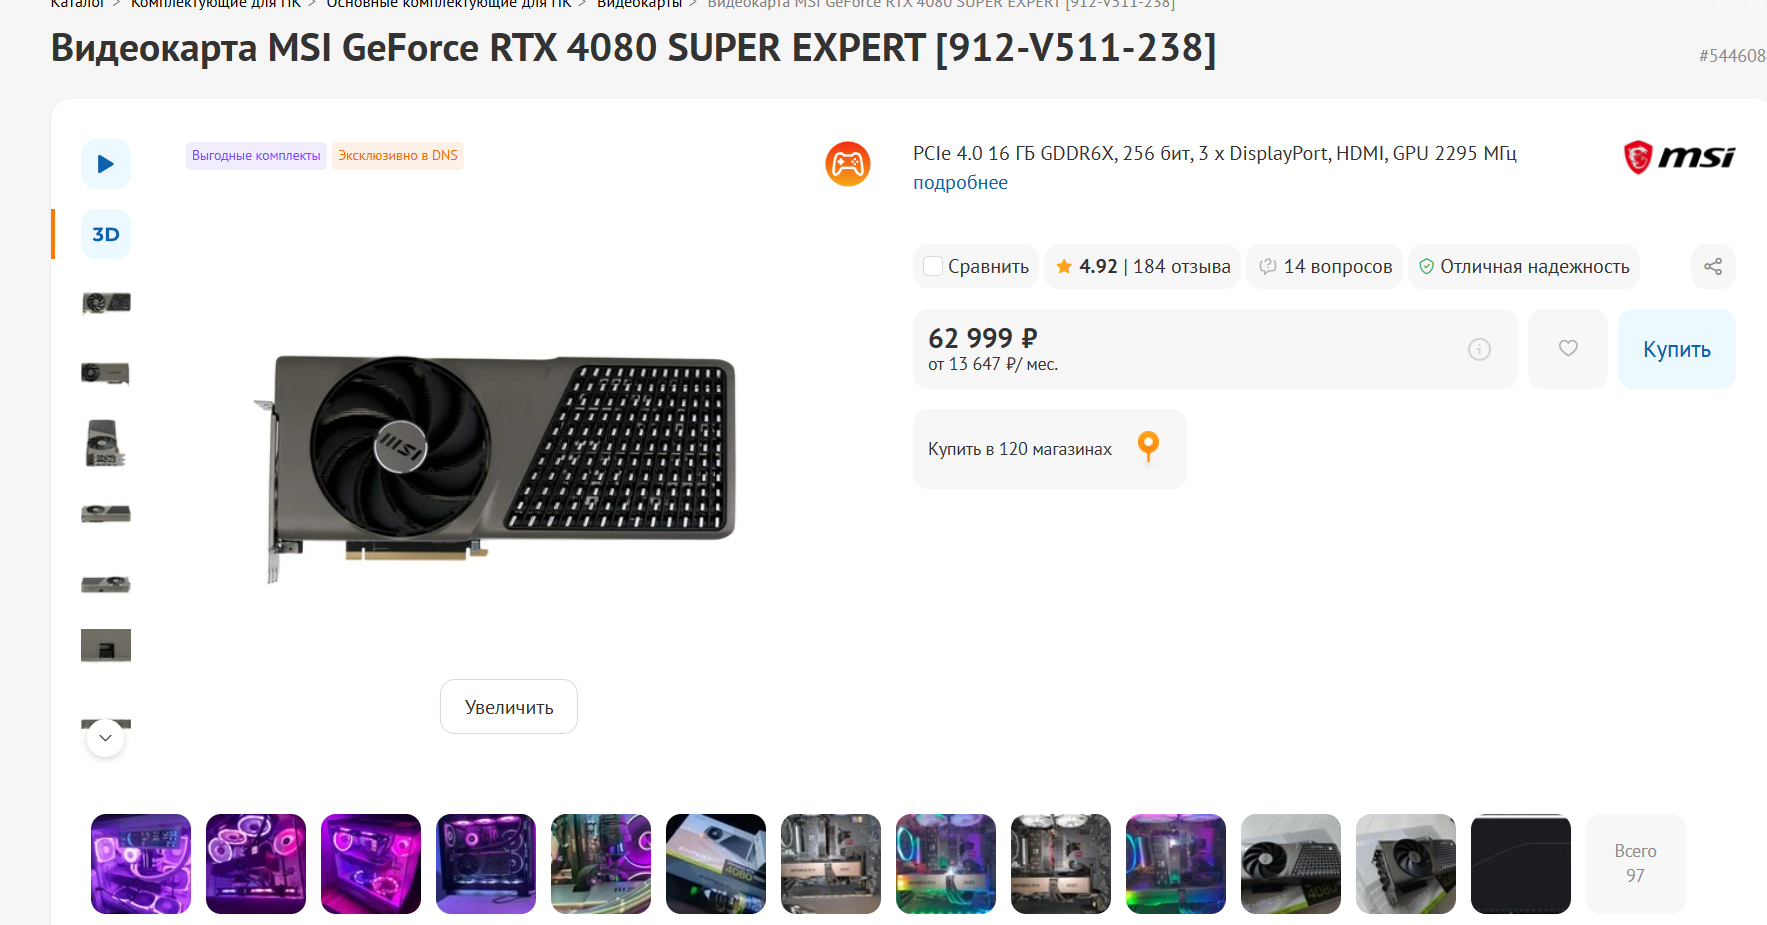
Task: Open the подробнее specifications link
Action: [x=960, y=183]
